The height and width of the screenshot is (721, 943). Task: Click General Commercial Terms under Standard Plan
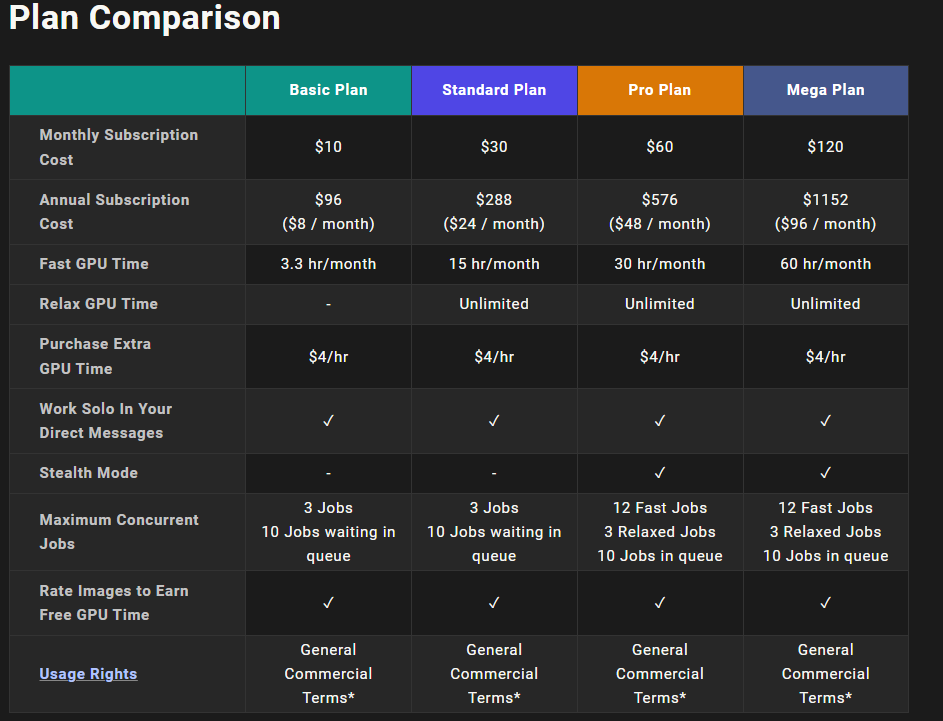[x=494, y=674]
